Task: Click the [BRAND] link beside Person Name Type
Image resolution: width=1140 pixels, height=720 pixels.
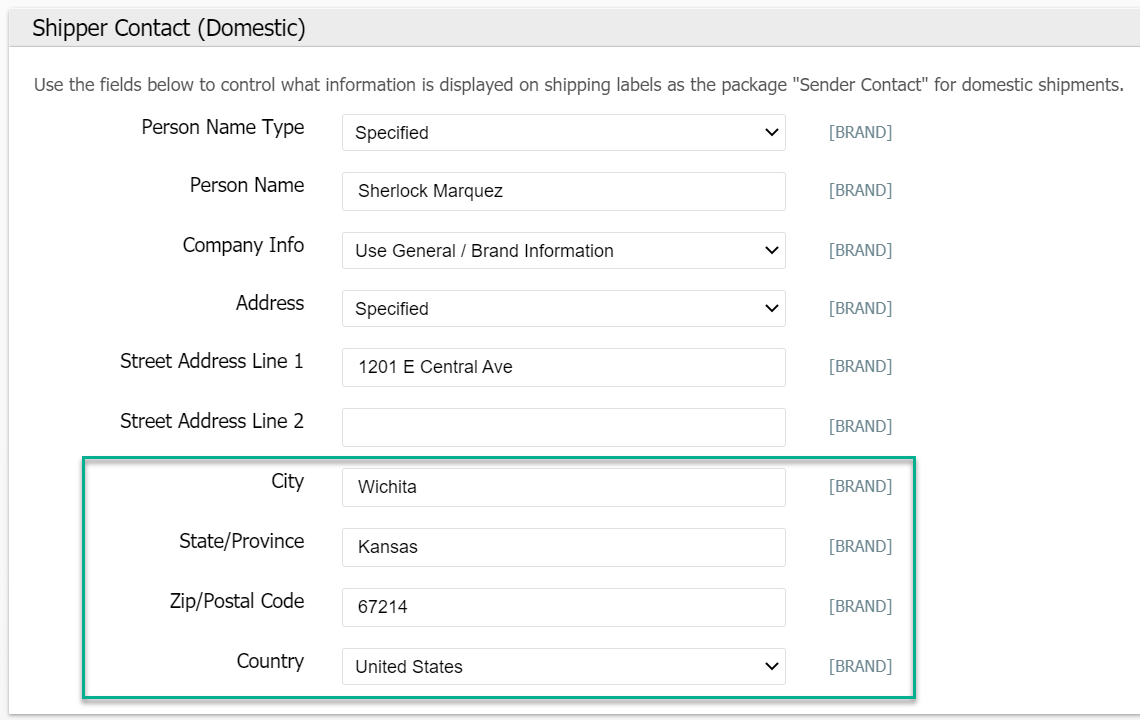Action: point(860,133)
